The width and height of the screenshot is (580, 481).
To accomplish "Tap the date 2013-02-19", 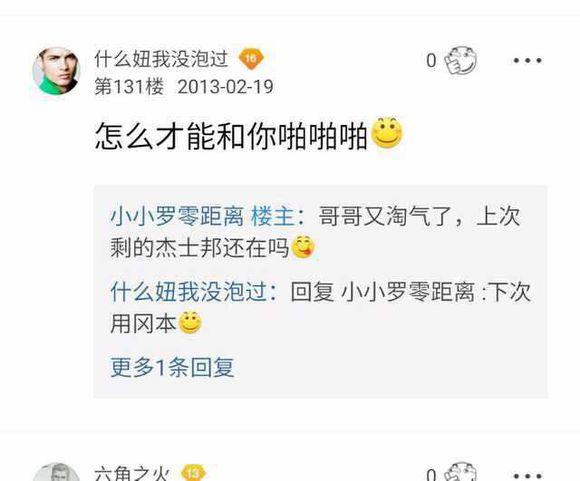I will 226,87.
